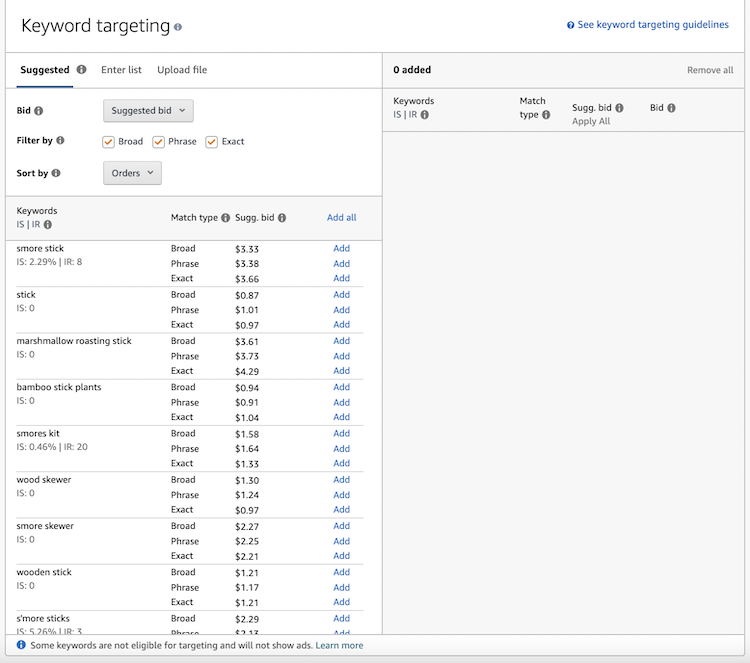Uncheck the Broad filter checkbox
Viewport: 750px width, 663px height.
click(109, 142)
